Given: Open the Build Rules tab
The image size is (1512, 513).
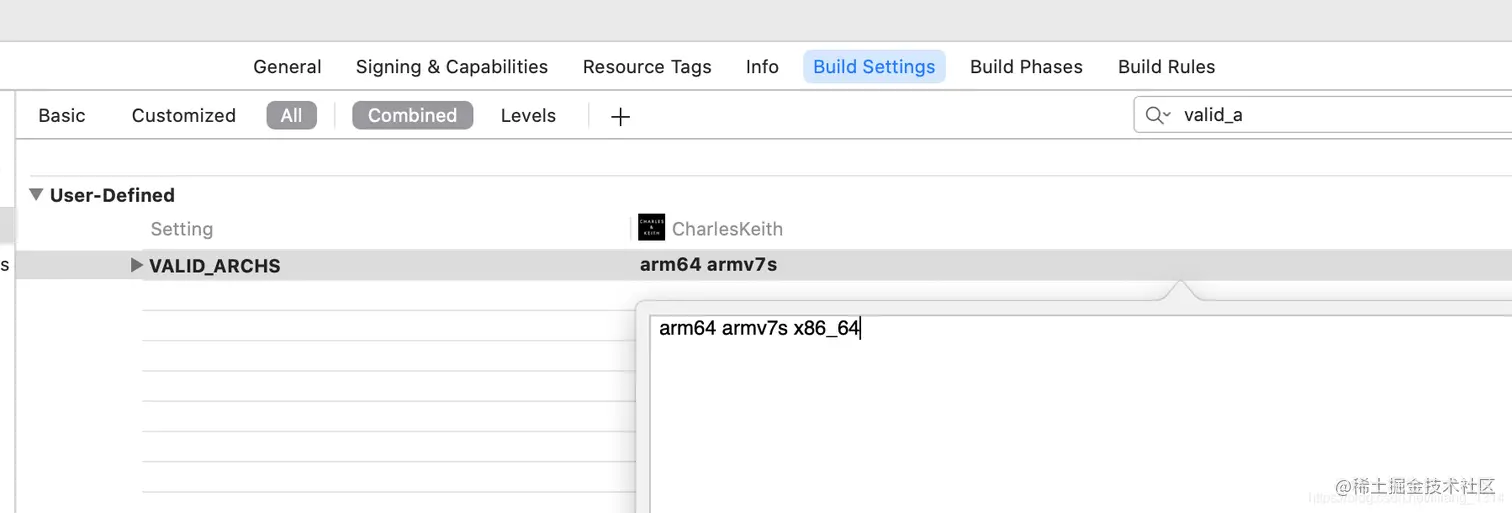Looking at the screenshot, I should [x=1166, y=67].
